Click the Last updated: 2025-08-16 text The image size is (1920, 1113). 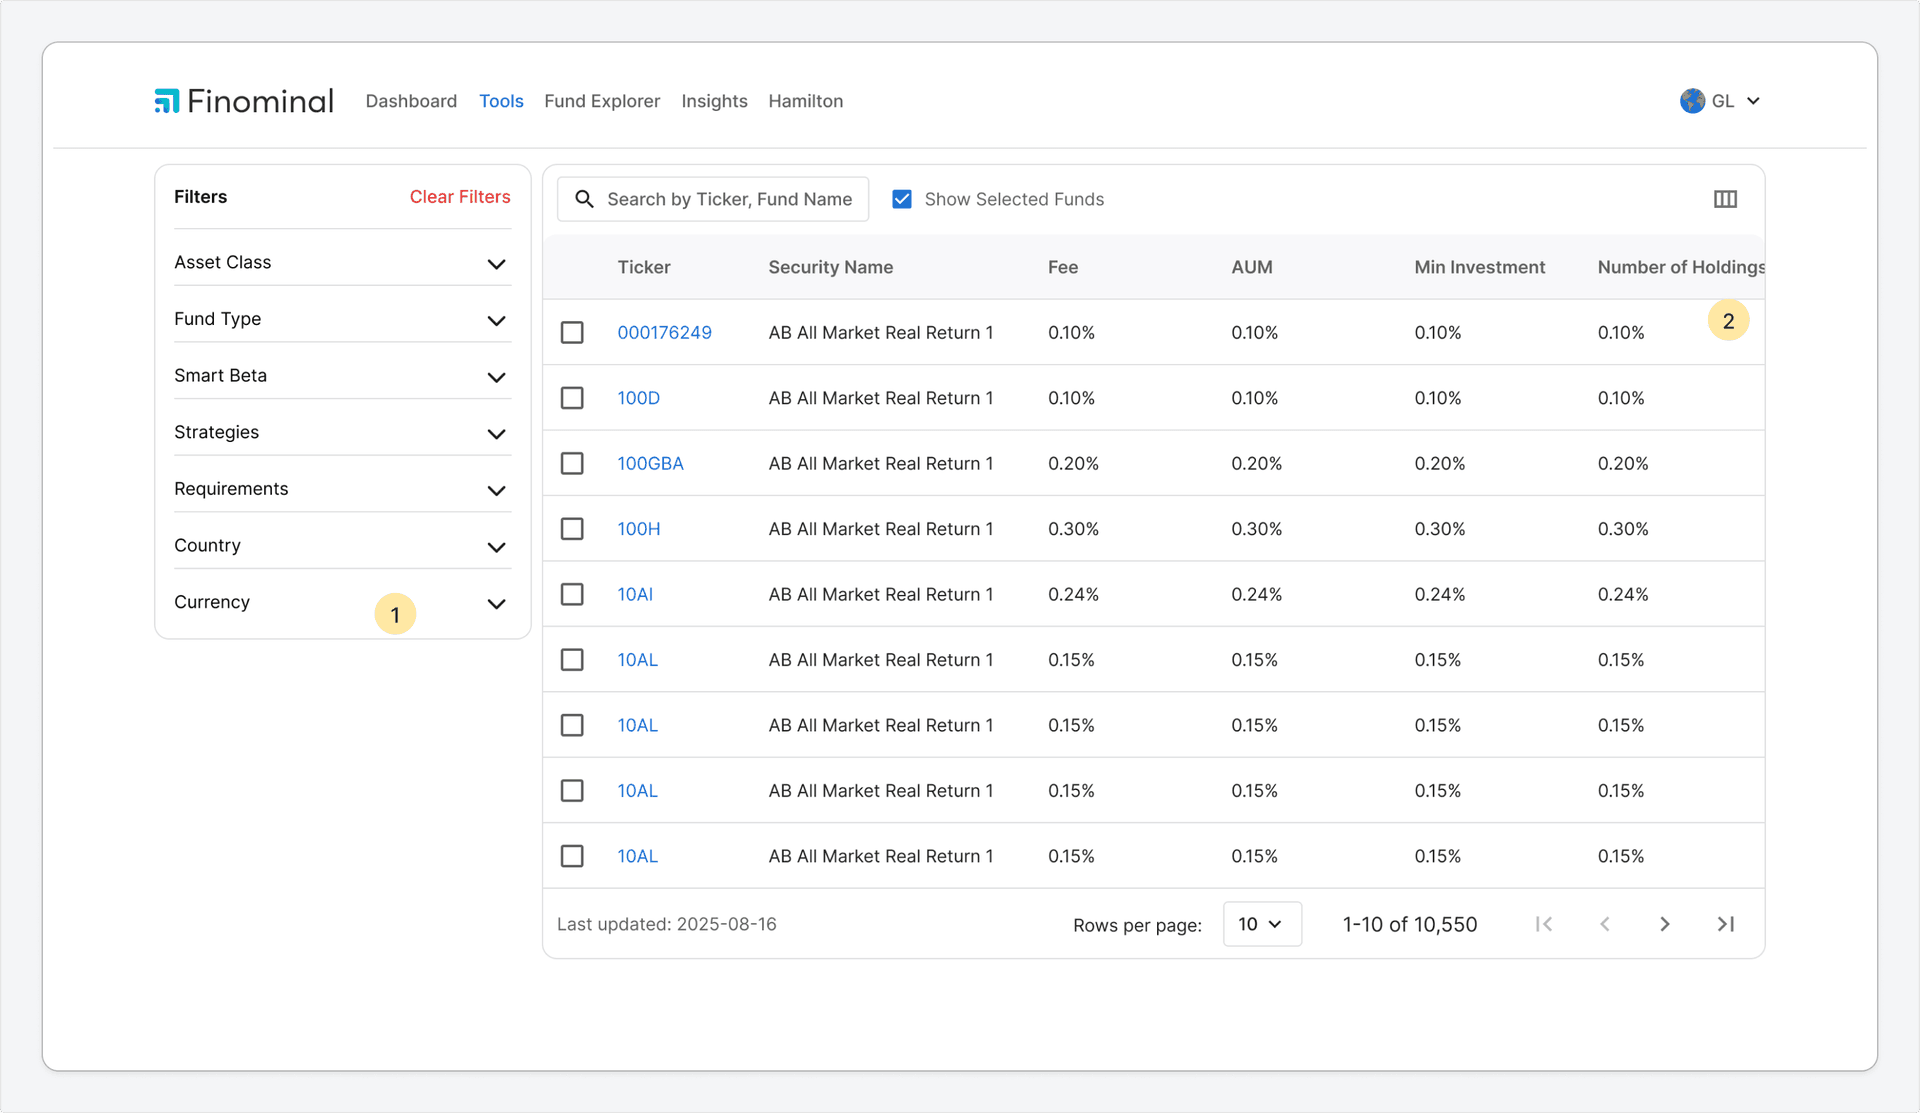(x=667, y=924)
